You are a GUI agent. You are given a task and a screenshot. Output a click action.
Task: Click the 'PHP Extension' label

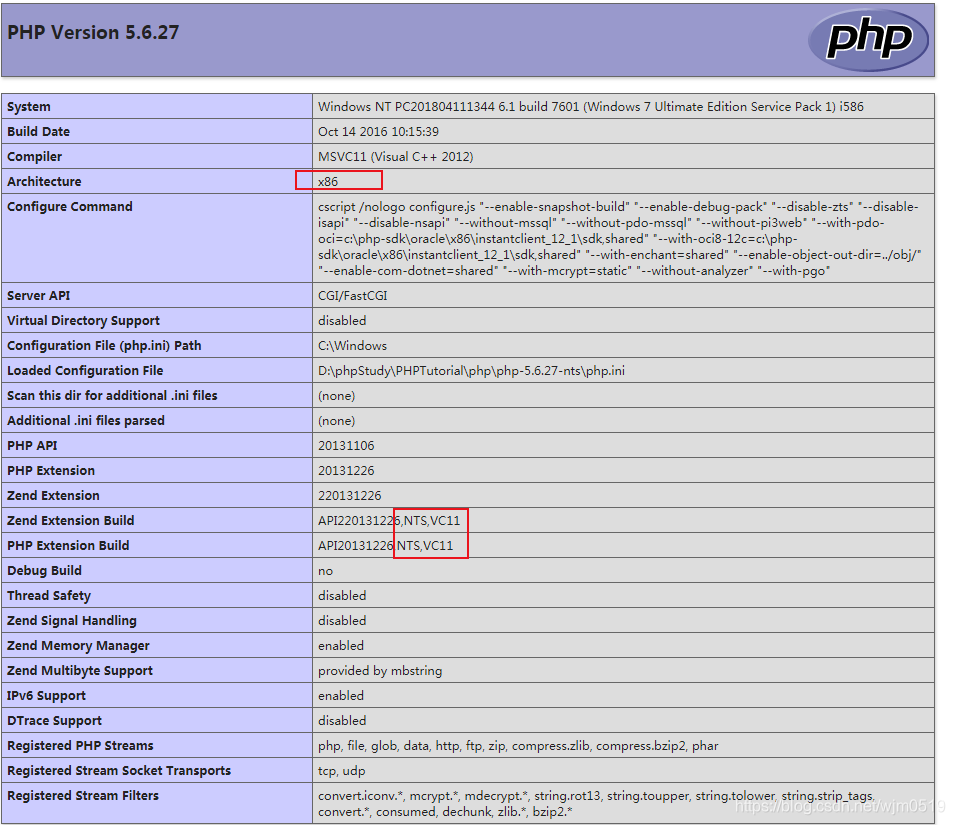[x=51, y=471]
